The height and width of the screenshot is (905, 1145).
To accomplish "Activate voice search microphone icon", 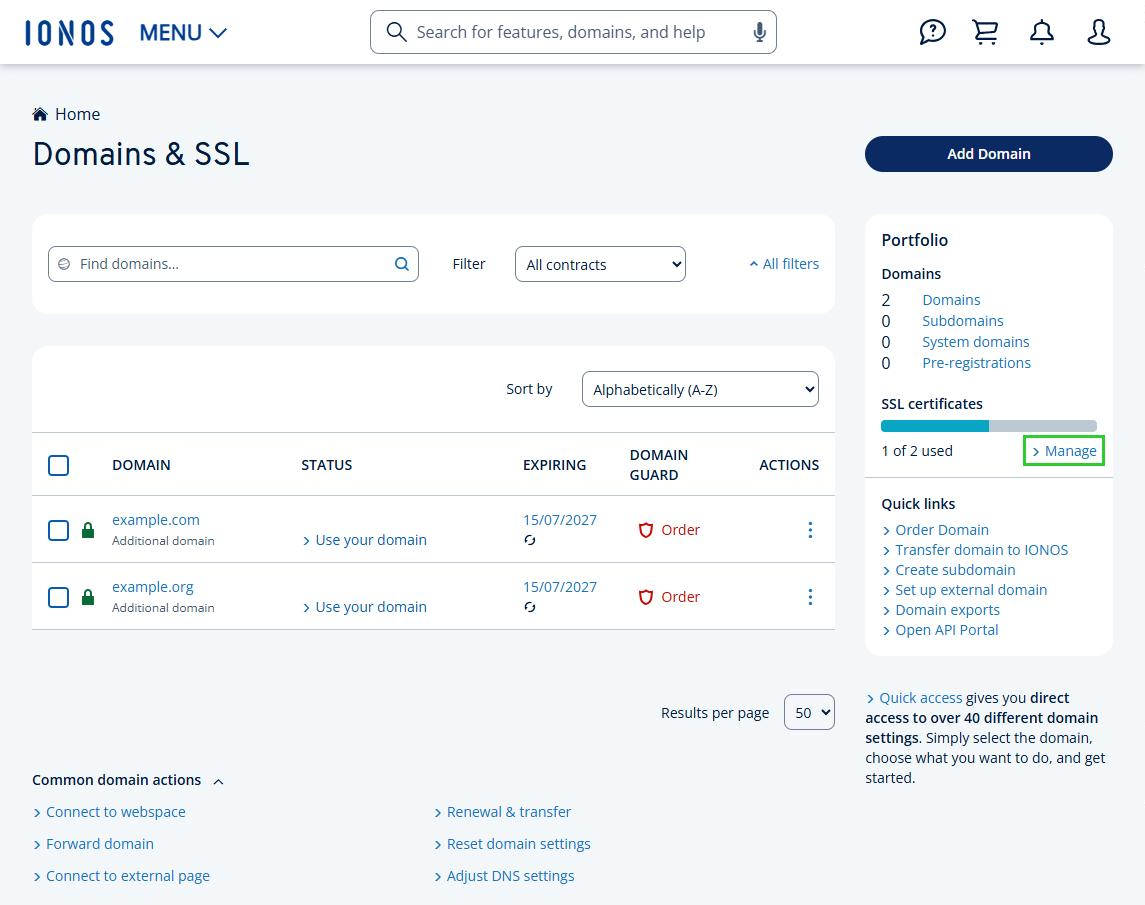I will pyautogui.click(x=759, y=32).
